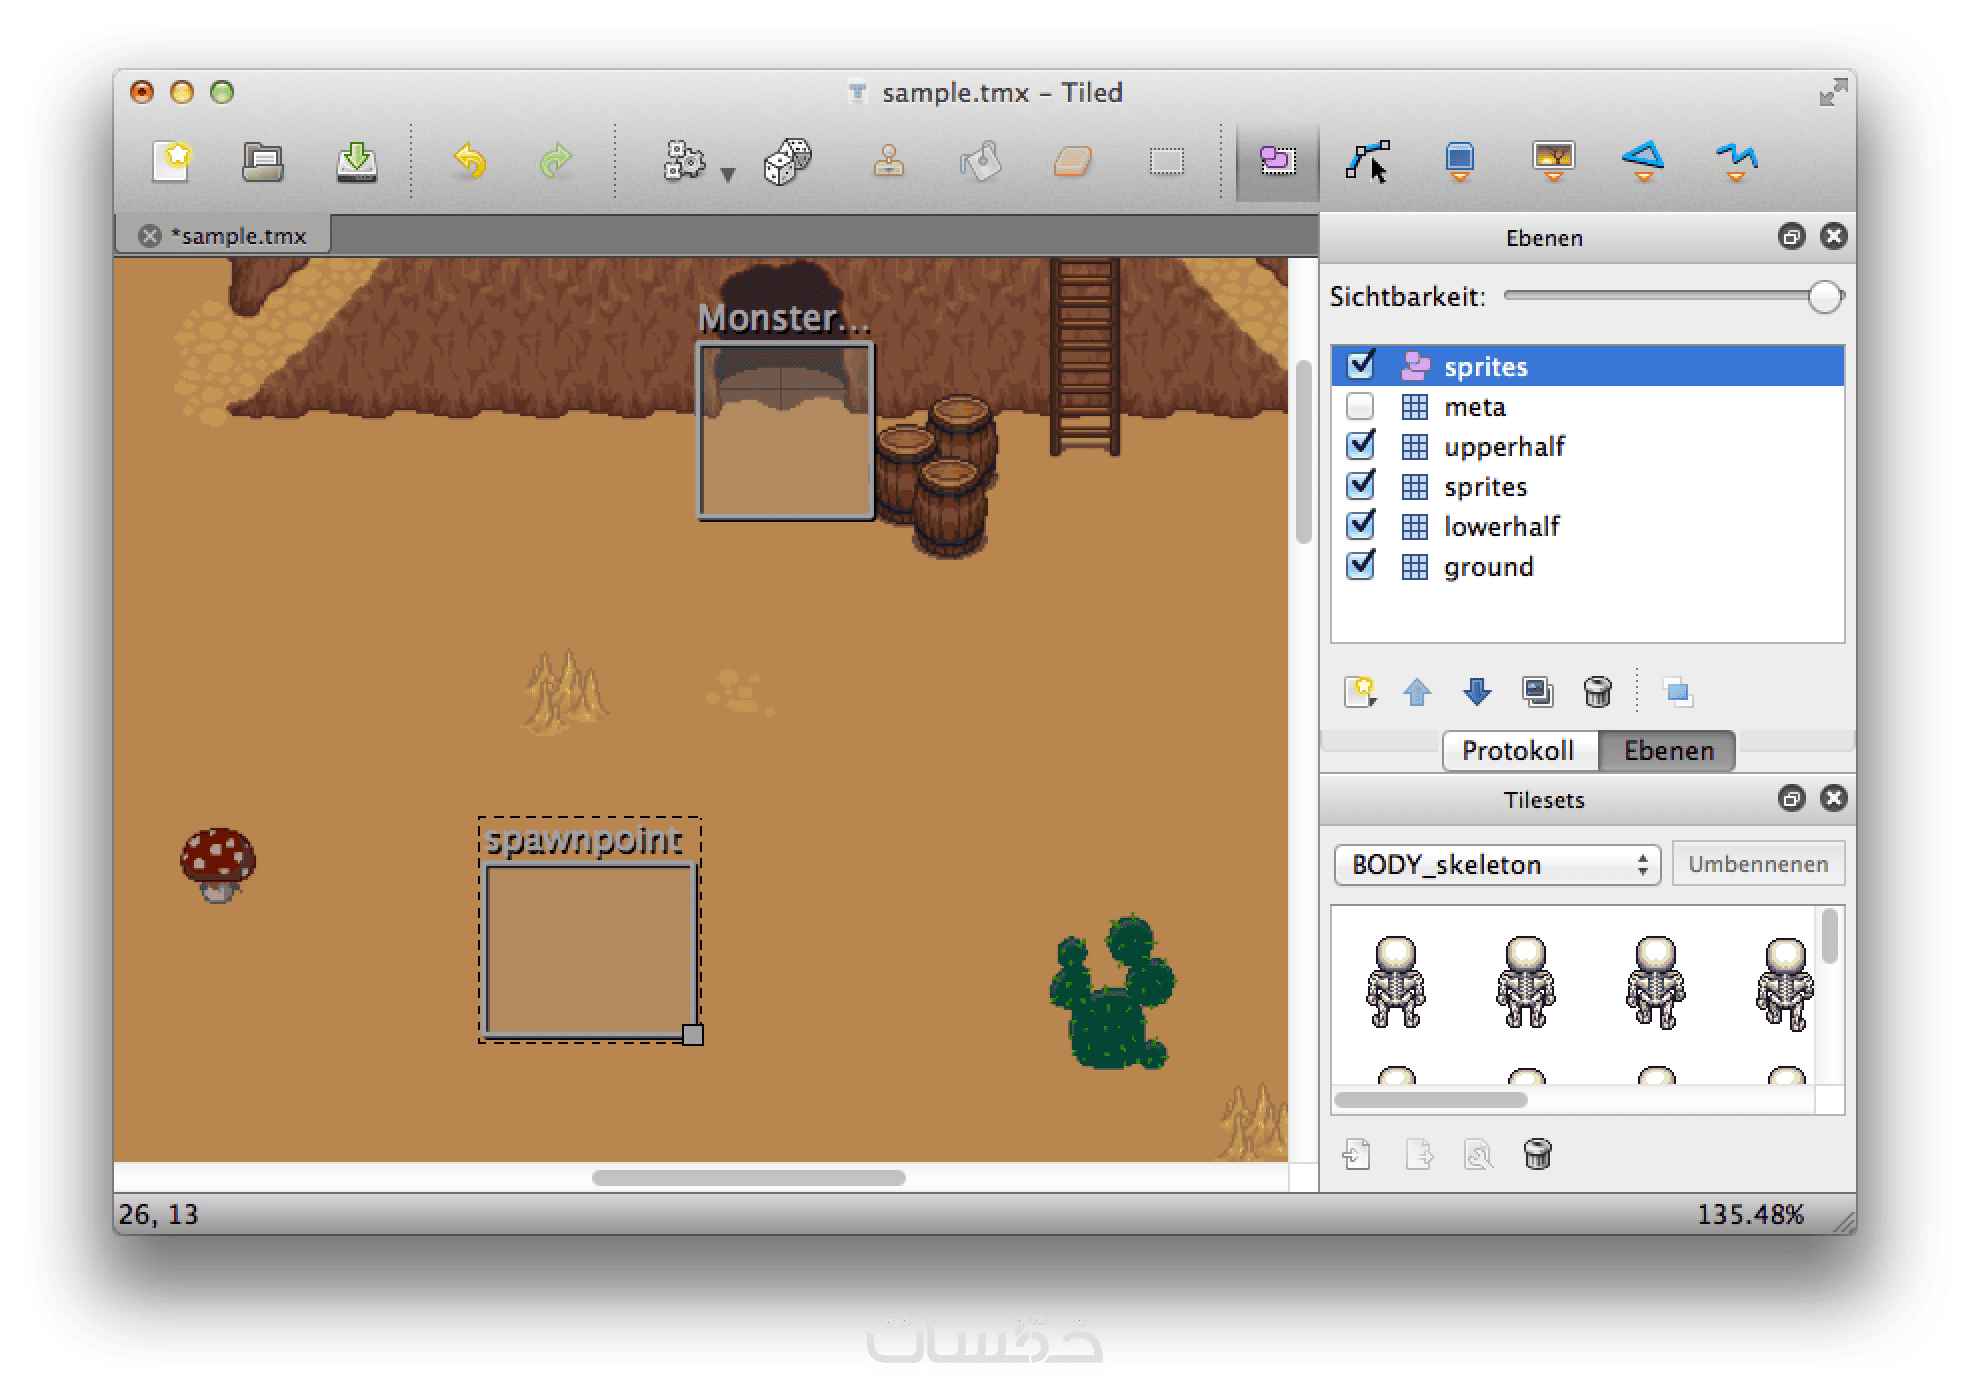1970x1392 pixels.
Task: Open the command dropdown arrow beside gears
Action: click(x=728, y=175)
